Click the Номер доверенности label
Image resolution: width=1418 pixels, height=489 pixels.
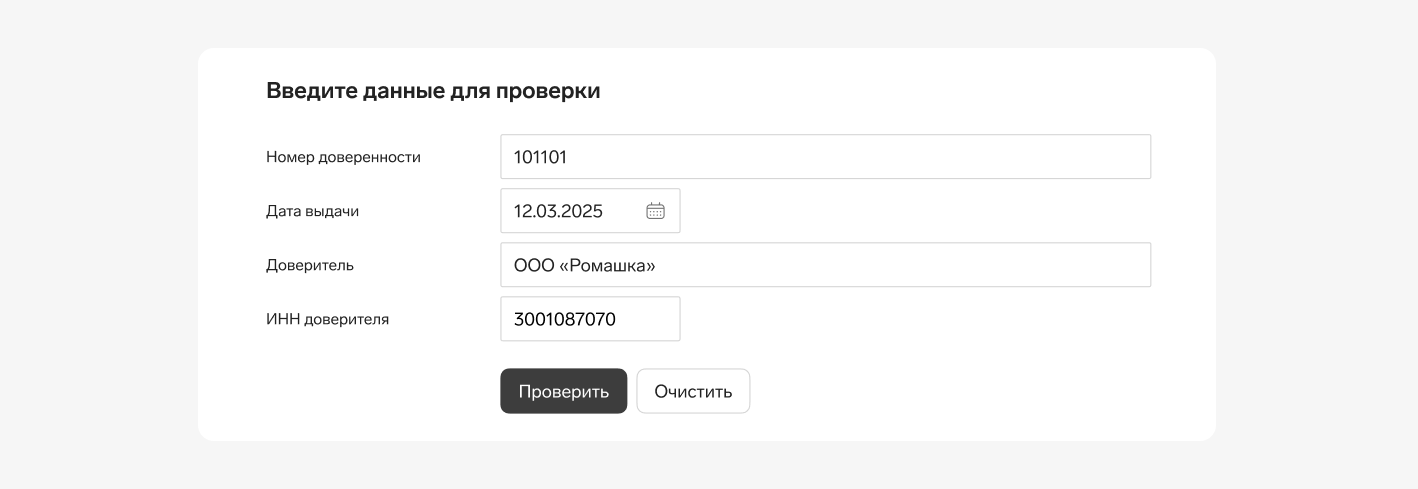click(343, 157)
